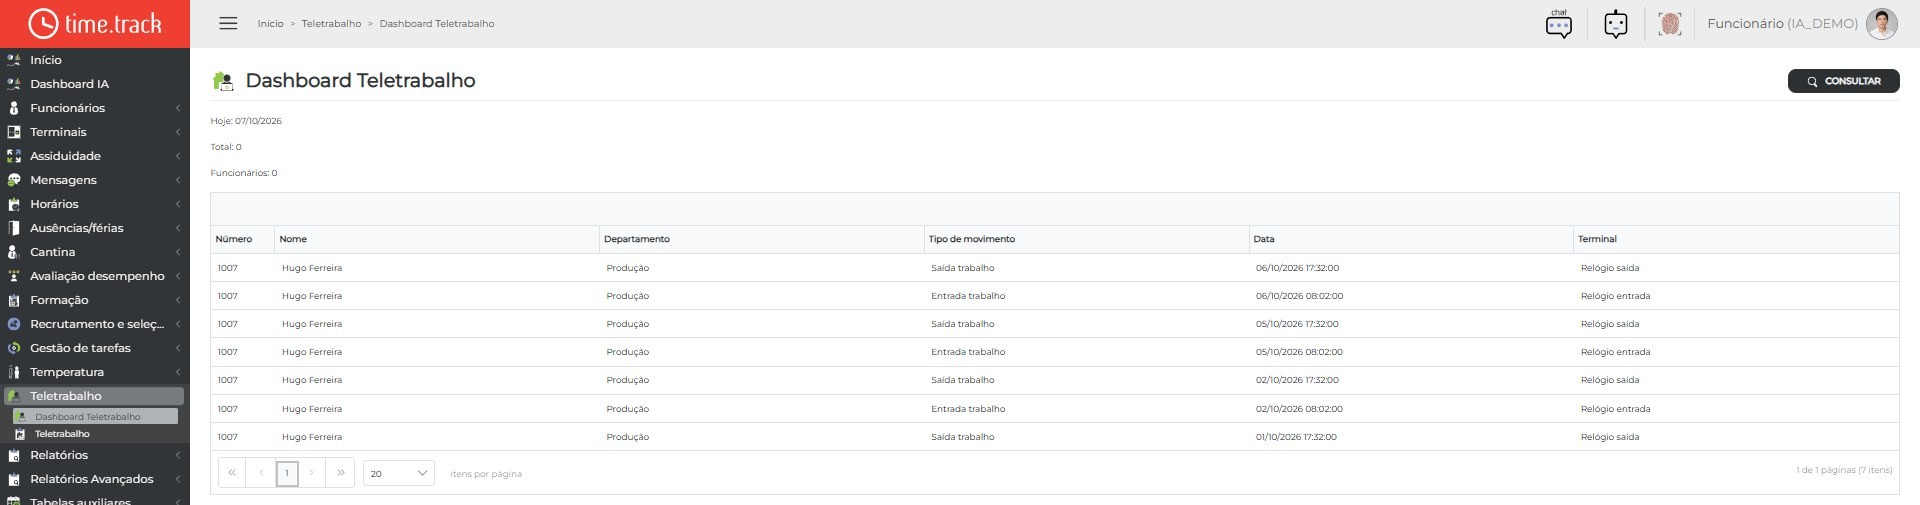
Task: Click the Dashboard Teletrabalho page title icon
Action: (x=223, y=81)
